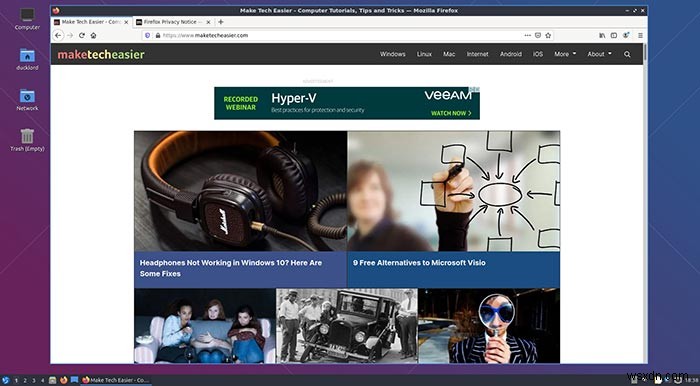The width and height of the screenshot is (700, 386).
Task: Open the Trash (Empty) desktop icon
Action: pos(27,140)
